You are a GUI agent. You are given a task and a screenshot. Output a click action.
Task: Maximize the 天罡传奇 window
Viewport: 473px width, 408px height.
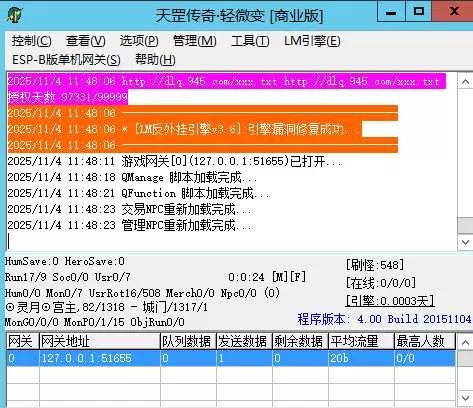pyautogui.click(x=419, y=12)
